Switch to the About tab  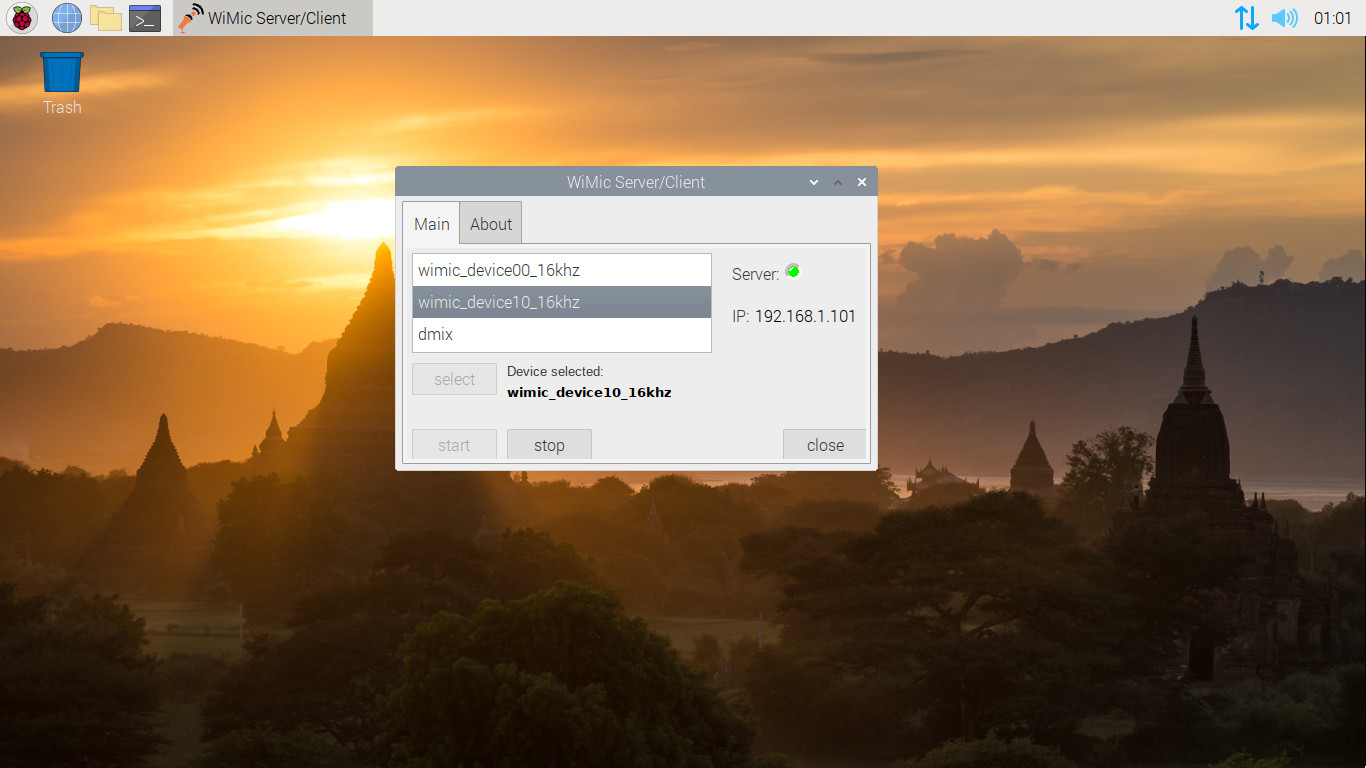coord(491,224)
